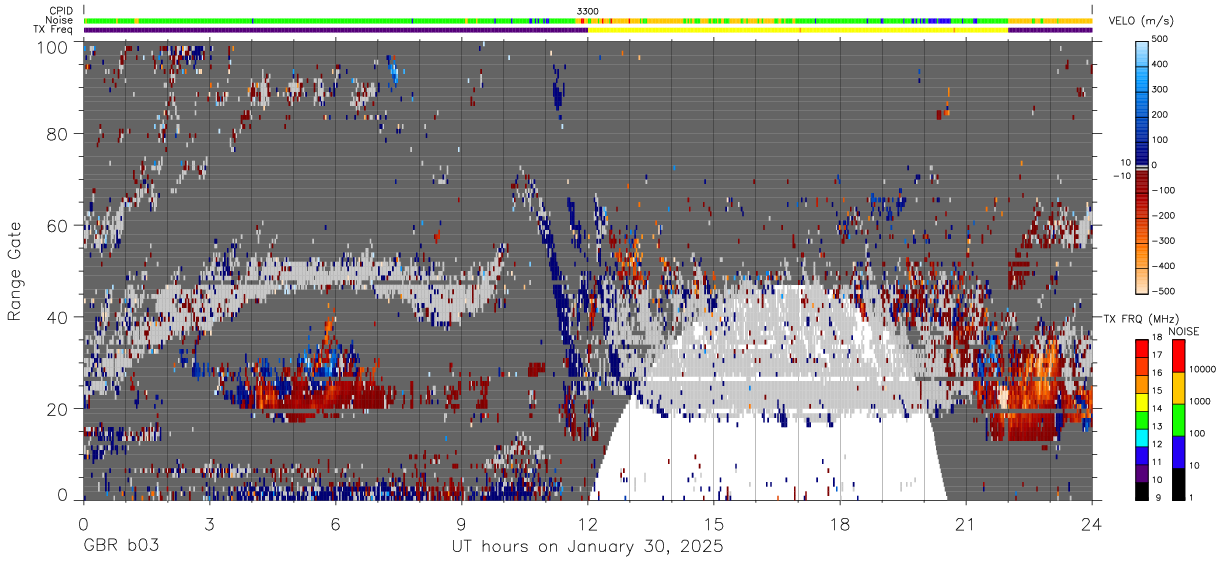Viewport: 1228px width, 567px height.
Task: Click the −300 label on velocity scale
Action: click(1163, 240)
